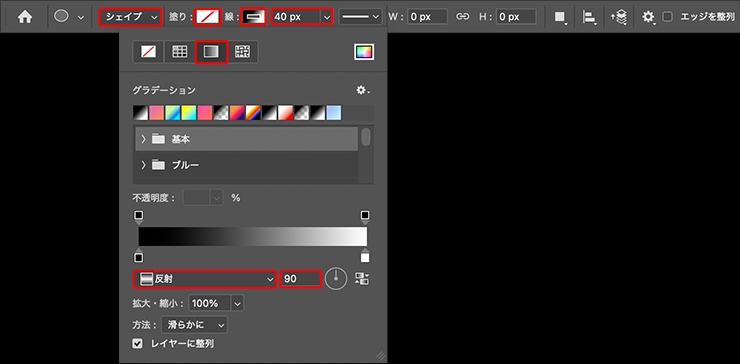Open the グラデーション panel gear menu

[363, 90]
